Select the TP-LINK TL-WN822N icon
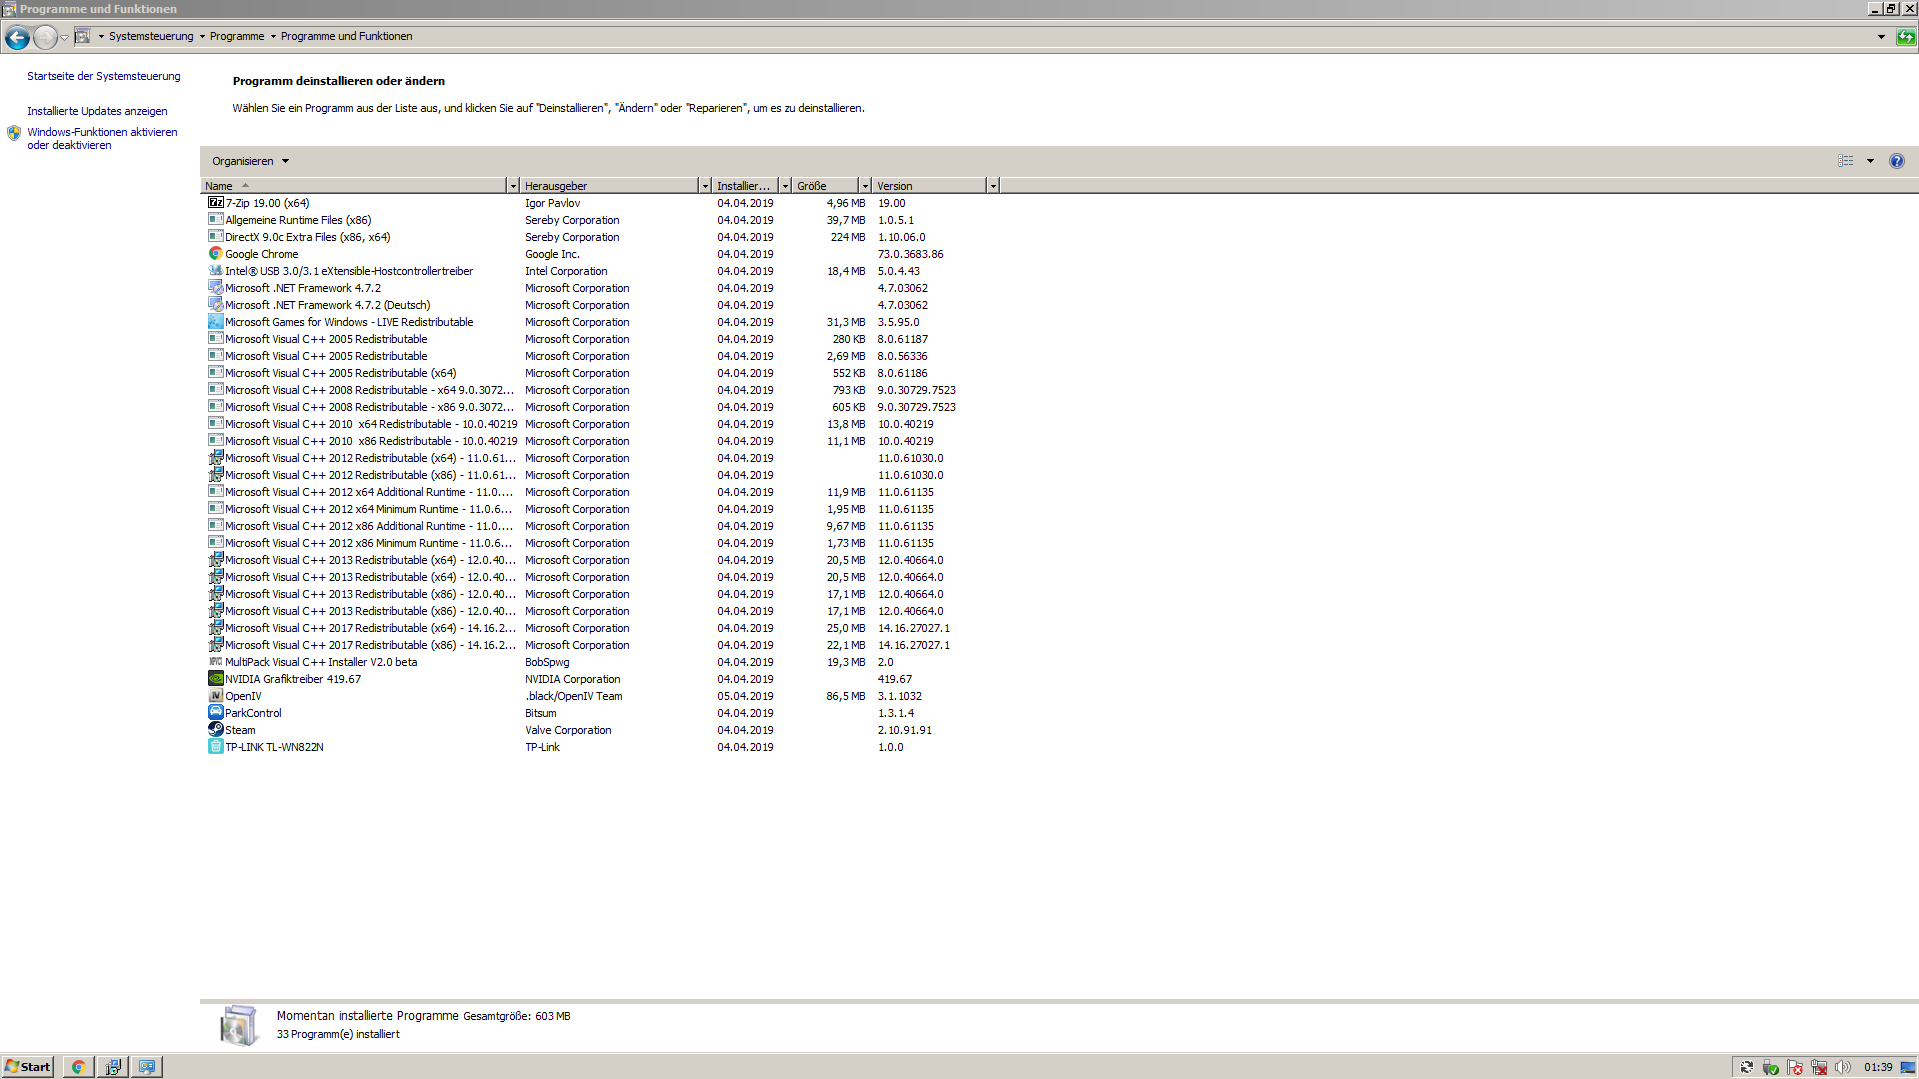Screen dimensions: 1919x1079 coord(215,747)
